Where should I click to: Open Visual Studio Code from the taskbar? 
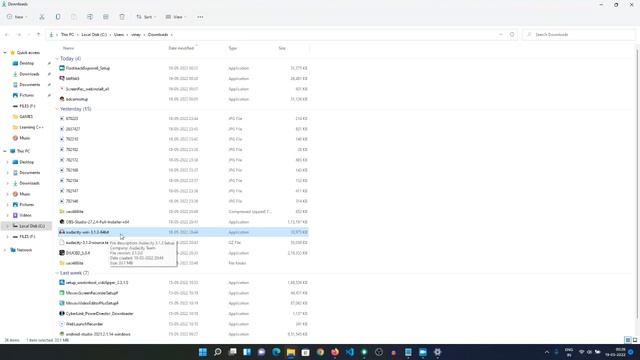pos(349,352)
